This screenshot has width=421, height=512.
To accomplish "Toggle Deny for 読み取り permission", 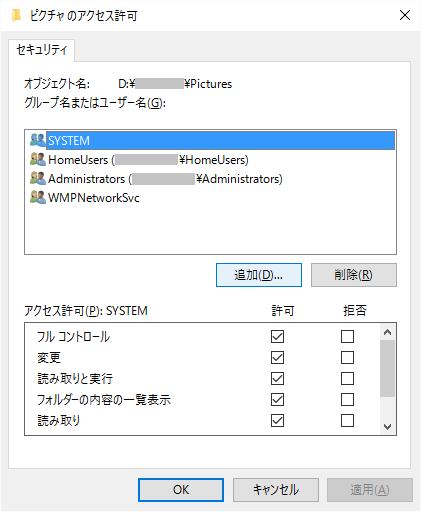I will (x=347, y=421).
